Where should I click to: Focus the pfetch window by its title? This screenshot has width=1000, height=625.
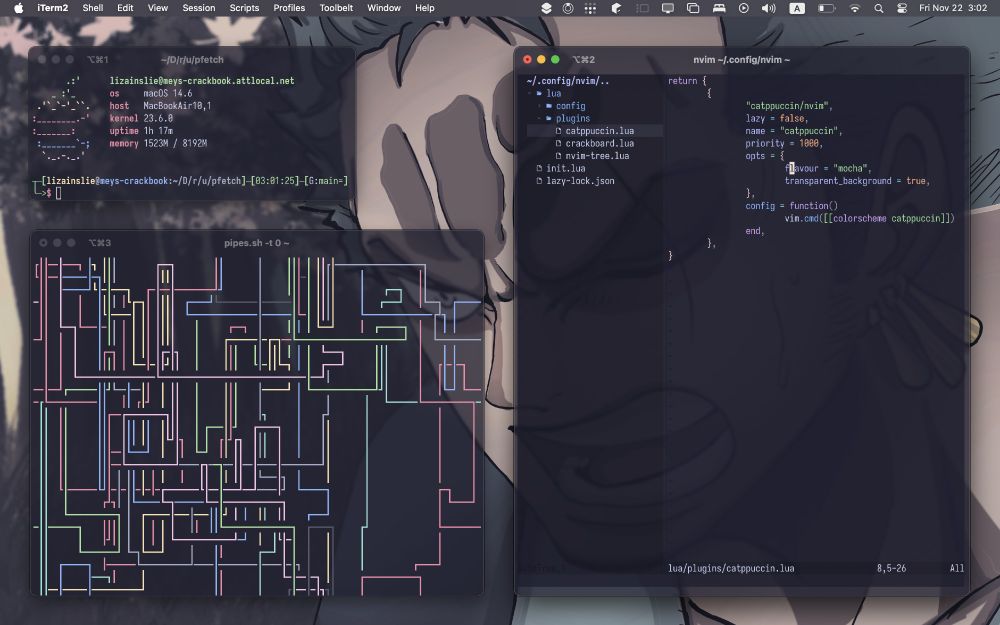tap(193, 59)
